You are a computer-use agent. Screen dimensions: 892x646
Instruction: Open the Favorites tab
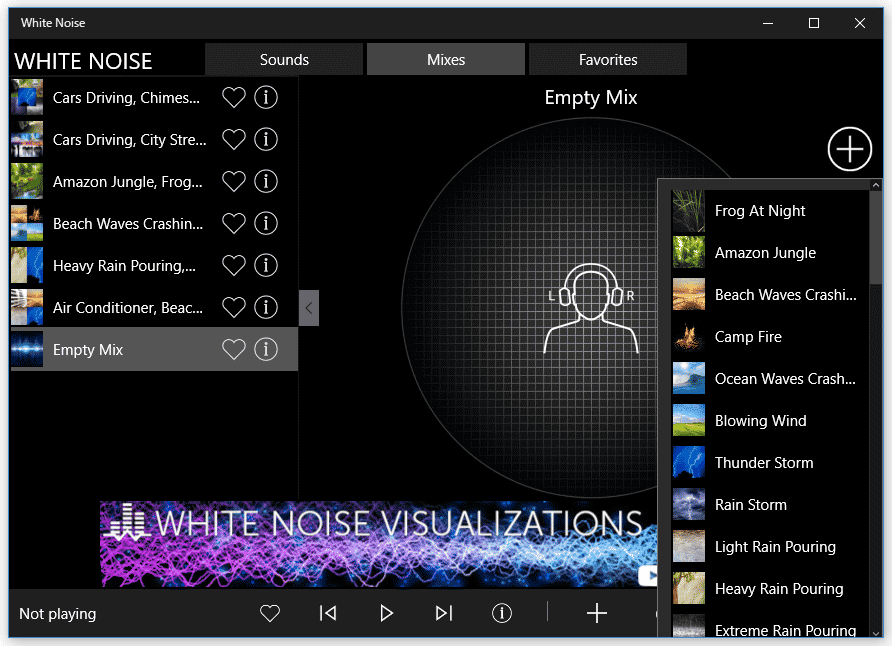(x=608, y=59)
